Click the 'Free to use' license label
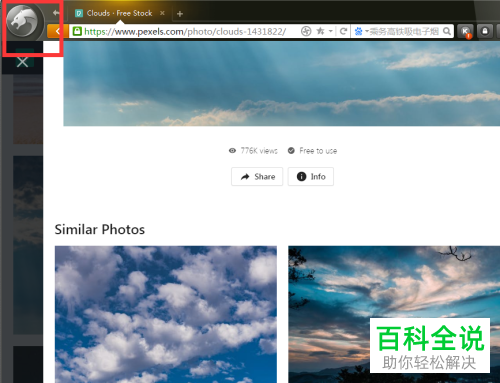The image size is (500, 383). [x=318, y=151]
